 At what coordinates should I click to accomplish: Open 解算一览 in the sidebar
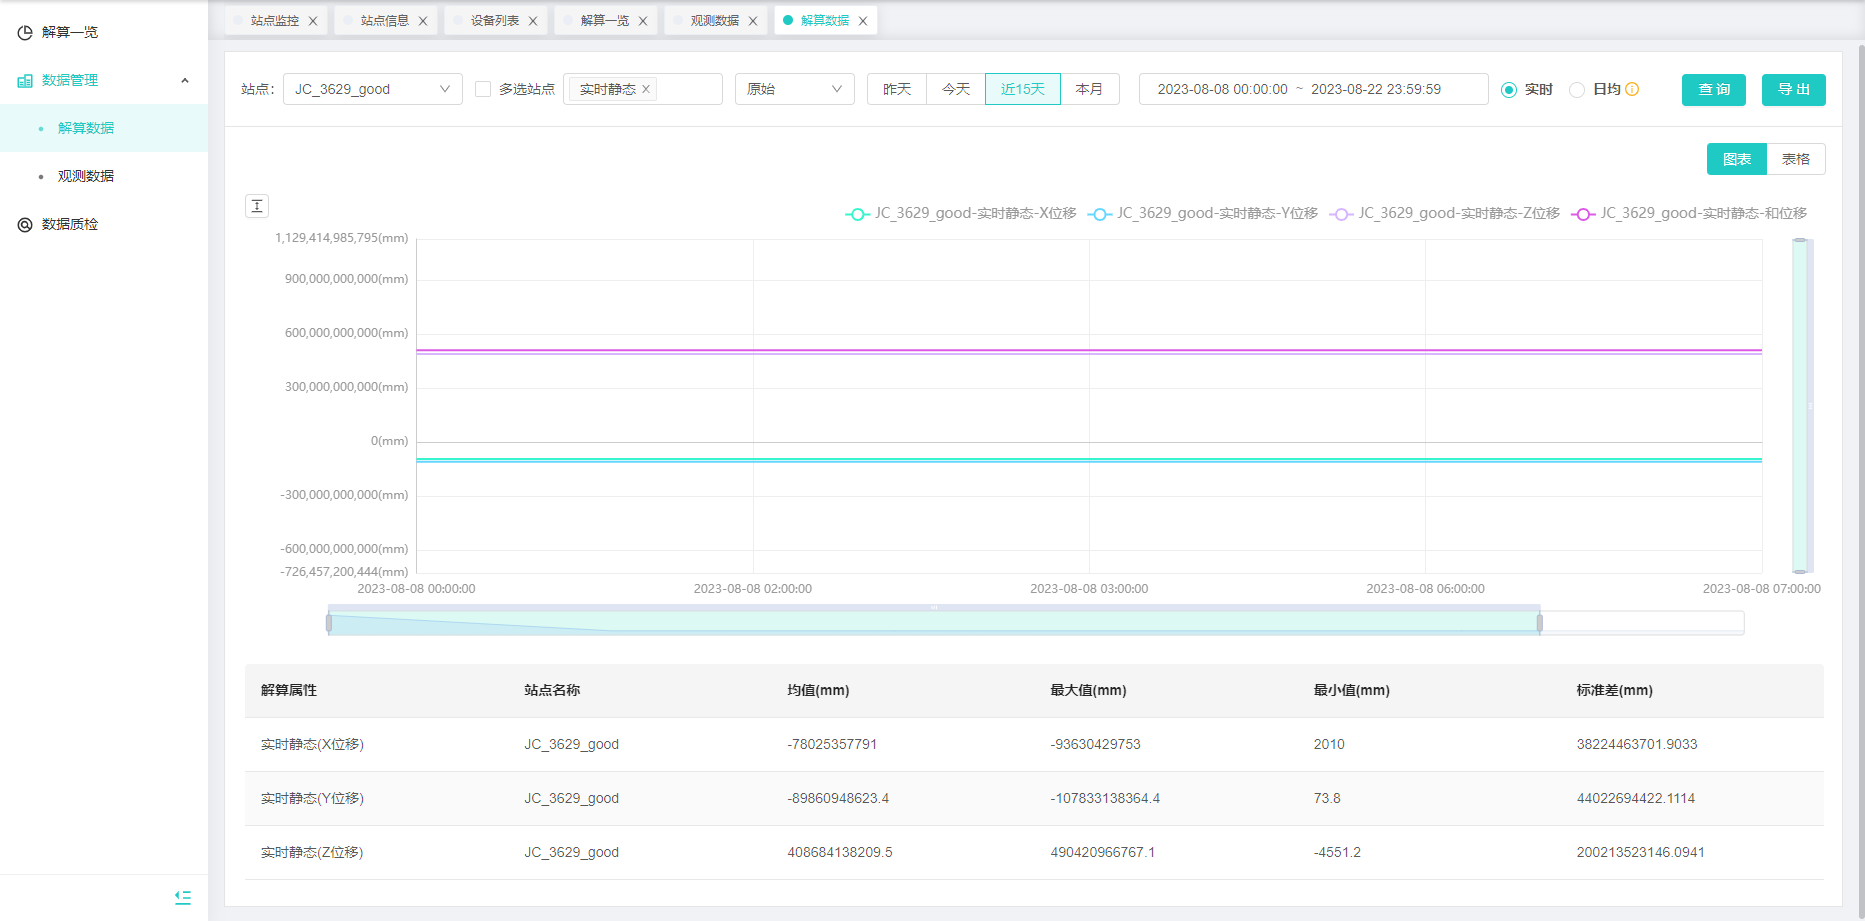(70, 32)
